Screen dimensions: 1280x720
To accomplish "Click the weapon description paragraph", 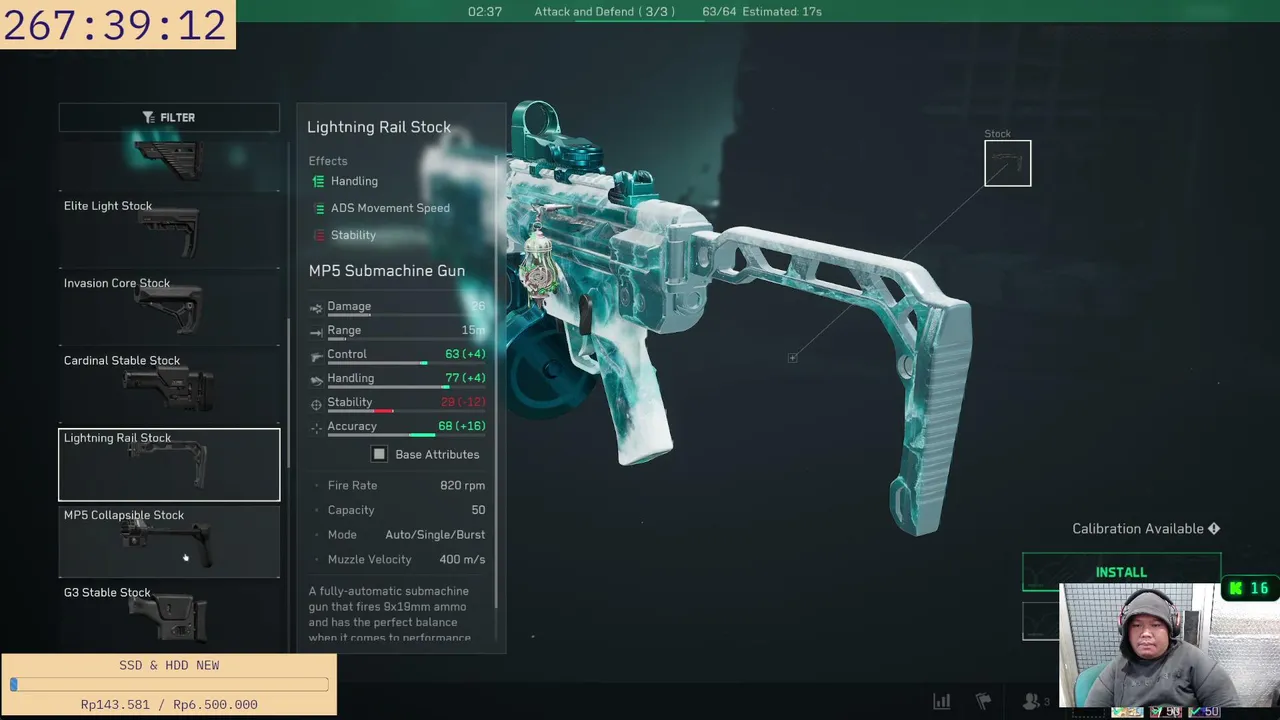I will tap(390, 614).
